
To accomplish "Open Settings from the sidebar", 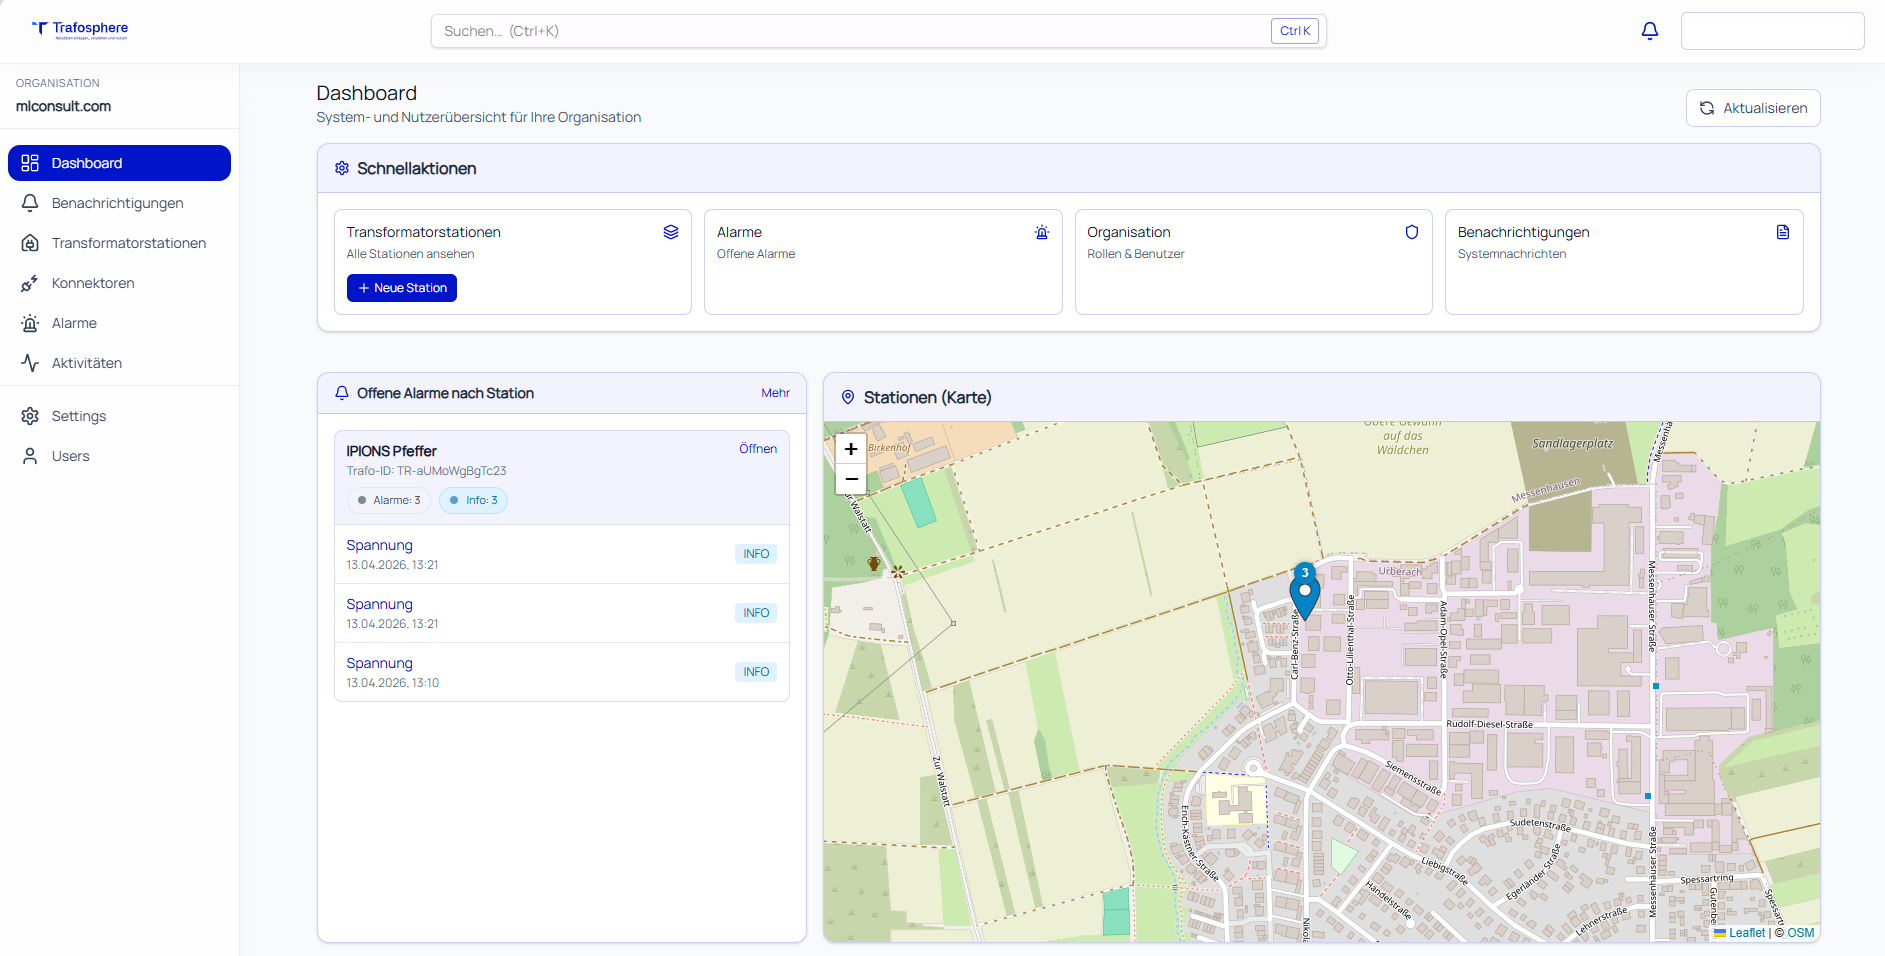I will coord(79,416).
